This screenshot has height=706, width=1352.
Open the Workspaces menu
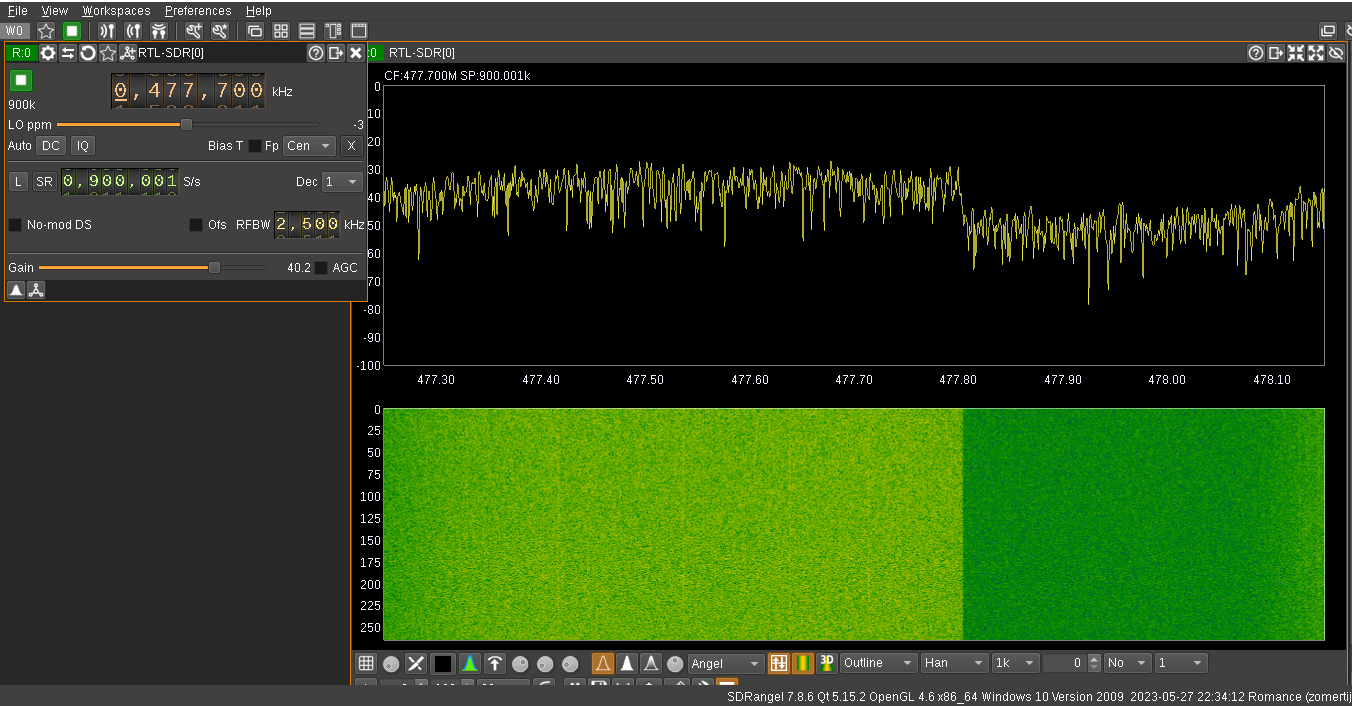[116, 11]
